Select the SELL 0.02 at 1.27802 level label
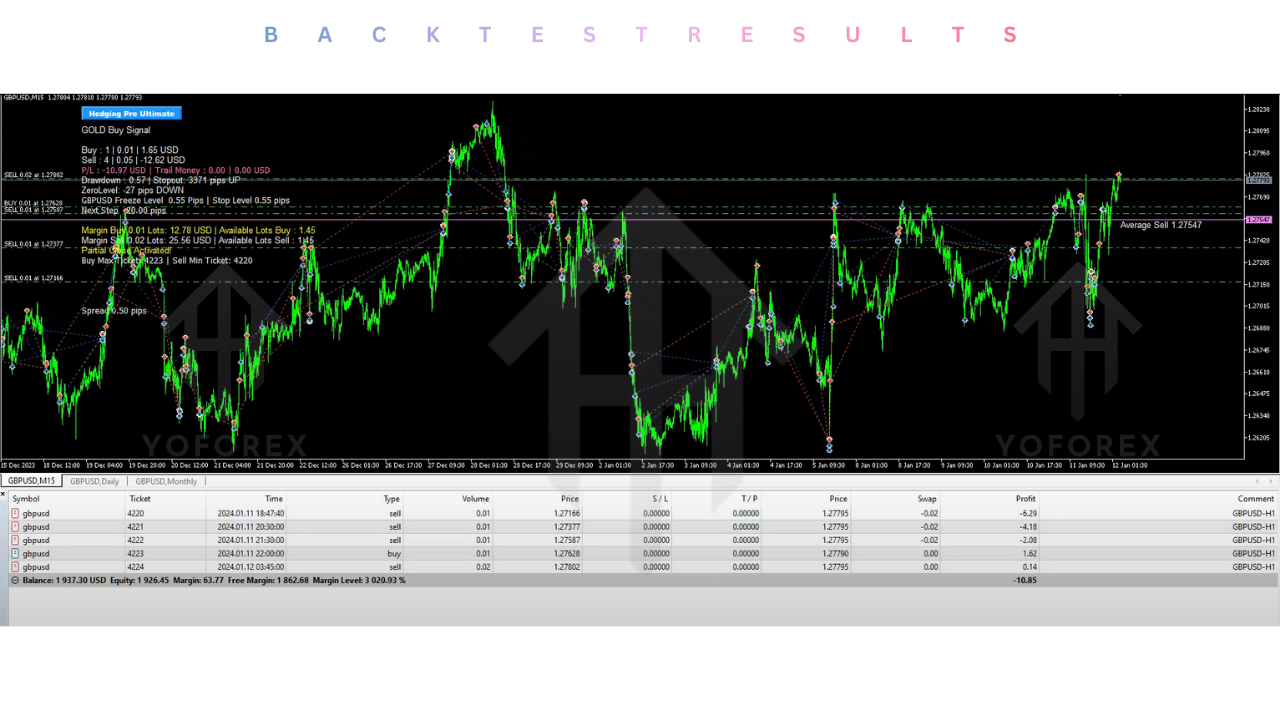The image size is (1280, 720). [x=33, y=175]
